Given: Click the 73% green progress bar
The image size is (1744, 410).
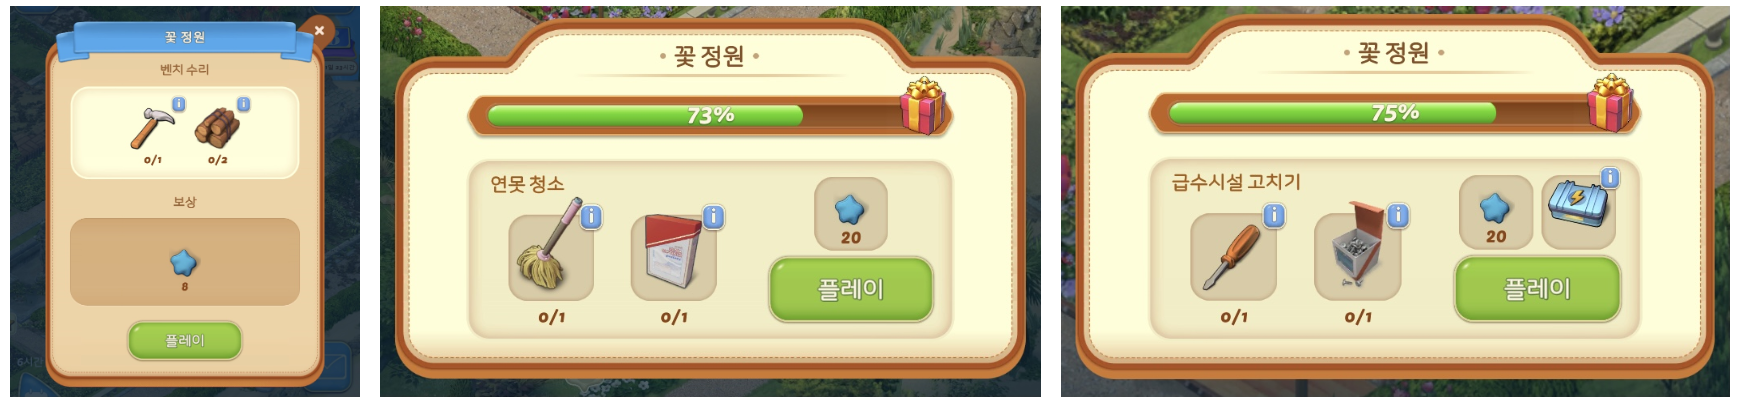Looking at the screenshot, I should (645, 116).
